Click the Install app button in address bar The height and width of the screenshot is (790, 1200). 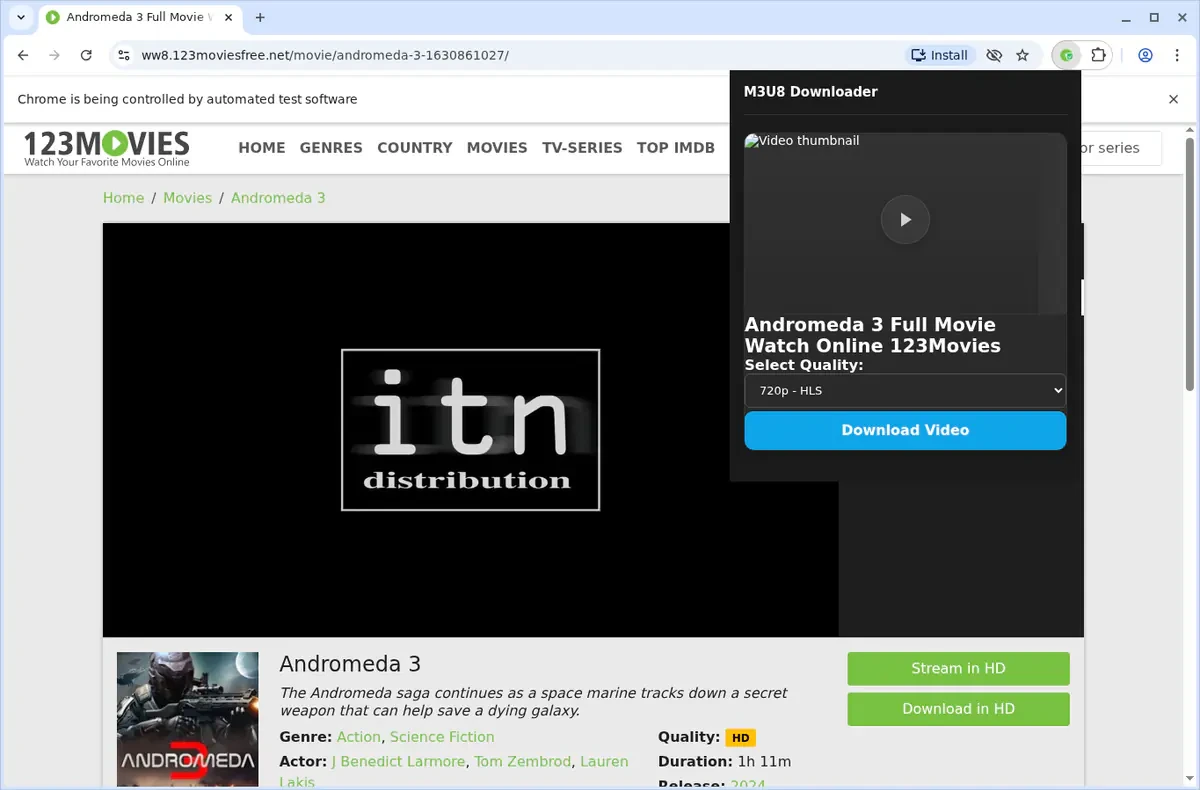(939, 55)
